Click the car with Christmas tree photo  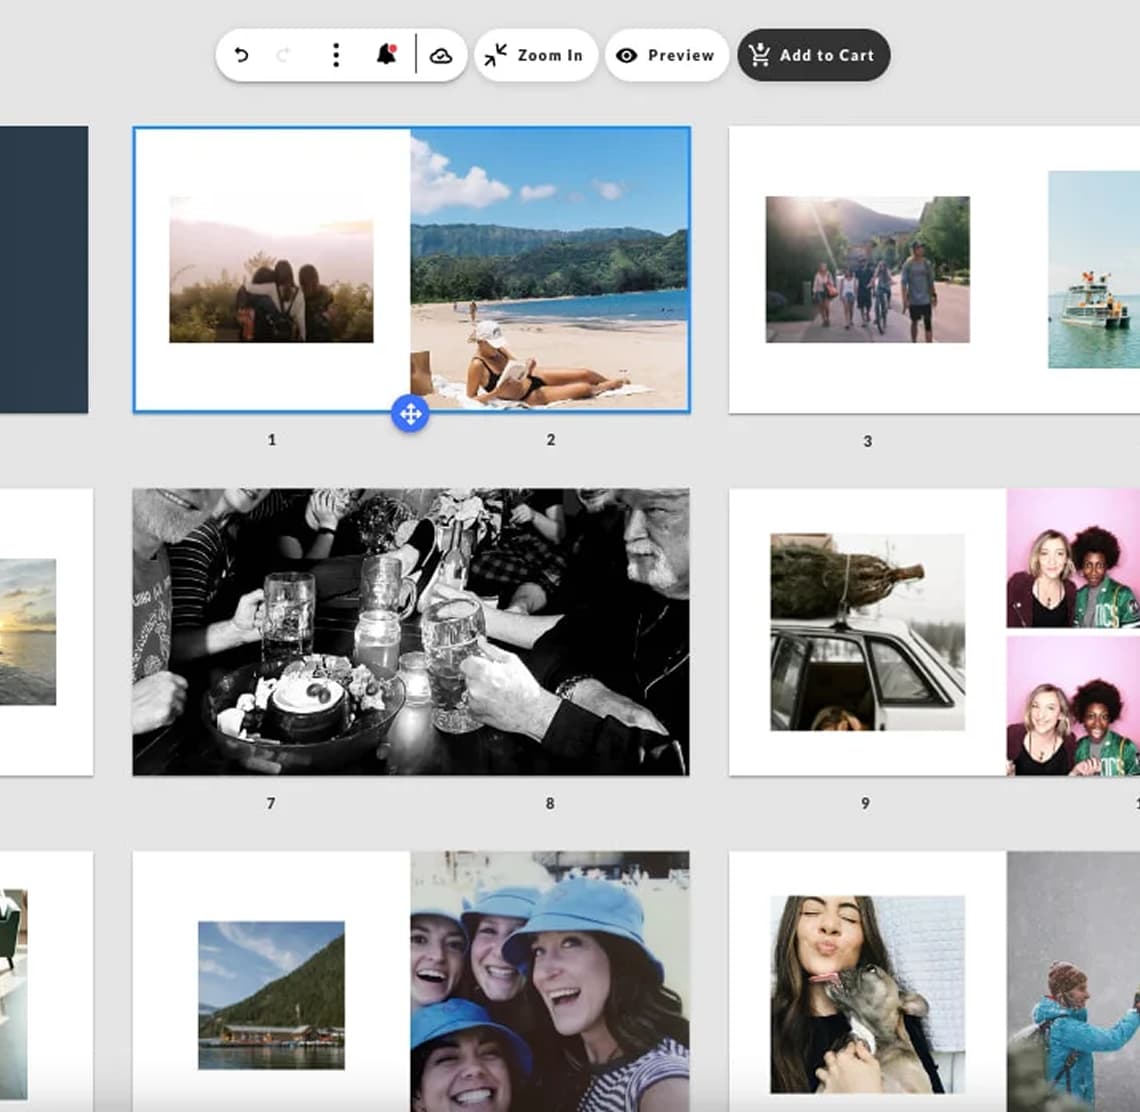[867, 632]
